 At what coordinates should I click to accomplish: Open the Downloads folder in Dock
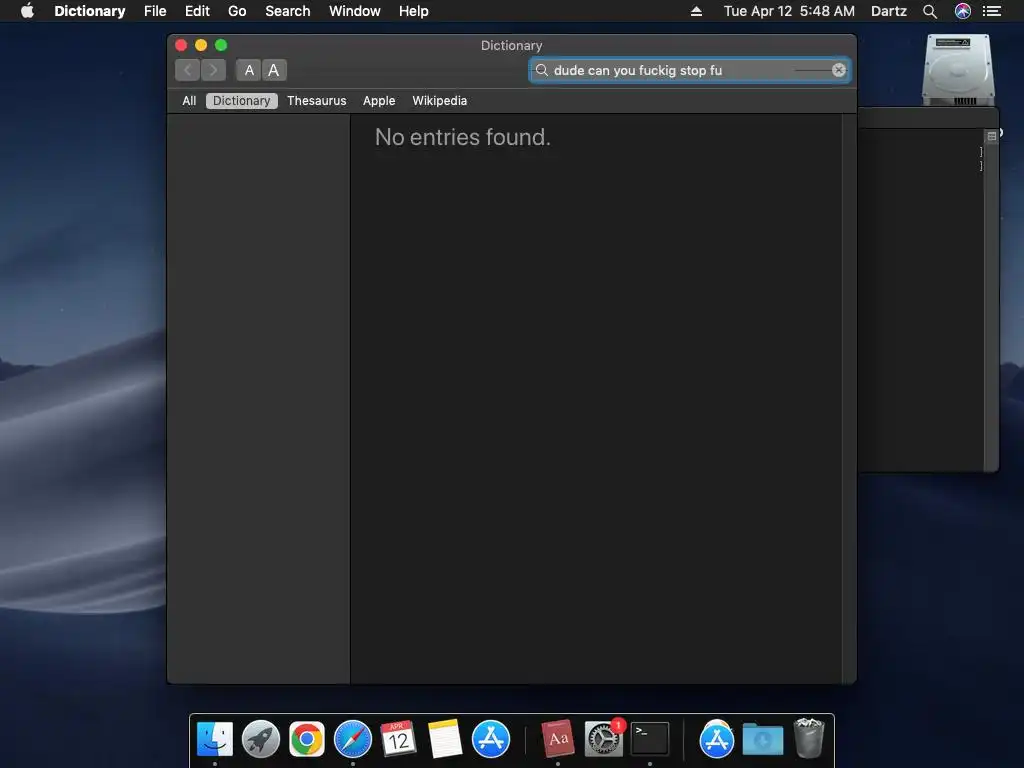click(x=763, y=739)
